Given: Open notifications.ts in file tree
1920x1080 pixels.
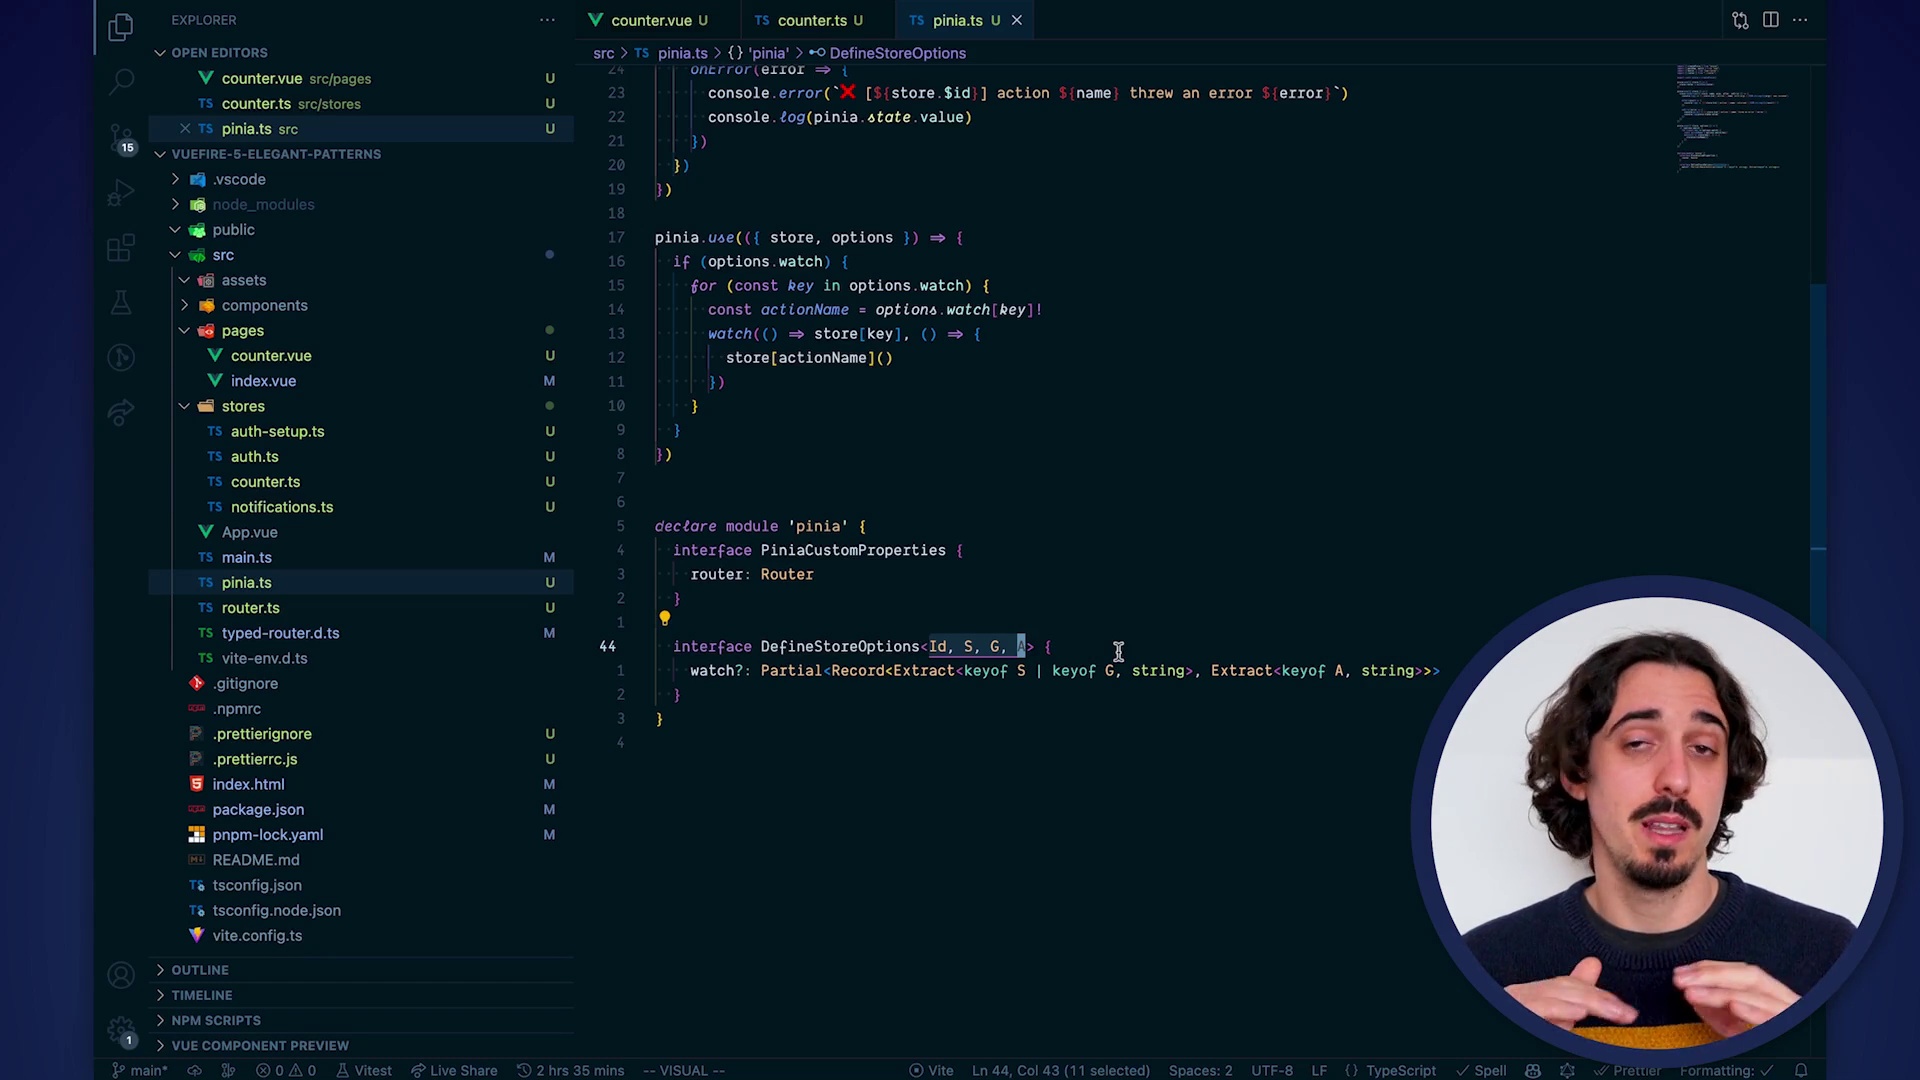Looking at the screenshot, I should tap(282, 507).
